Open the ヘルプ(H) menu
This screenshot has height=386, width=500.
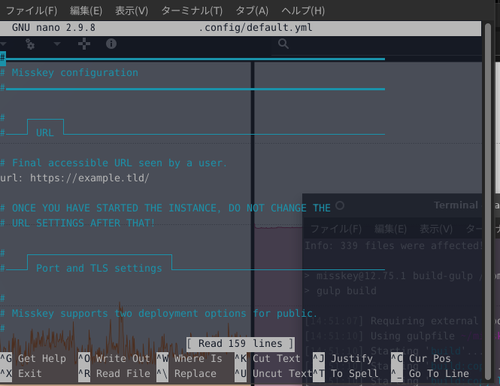(303, 11)
